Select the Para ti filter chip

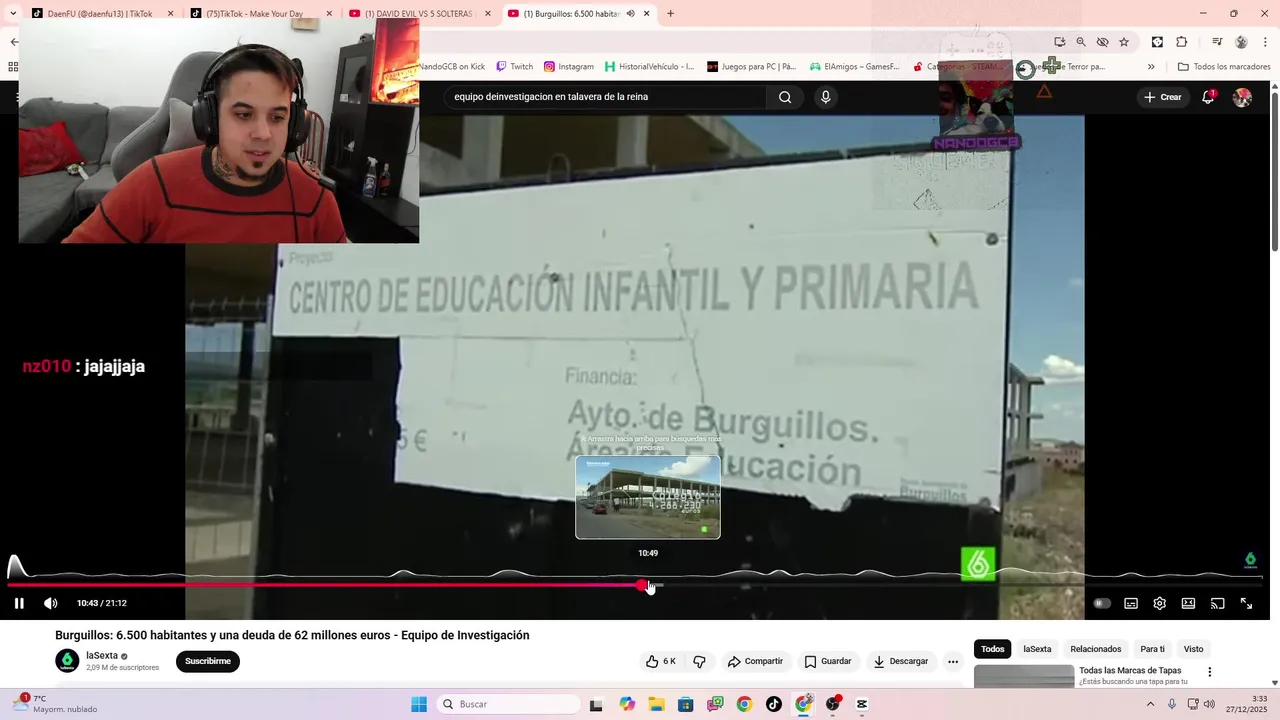pos(1152,649)
